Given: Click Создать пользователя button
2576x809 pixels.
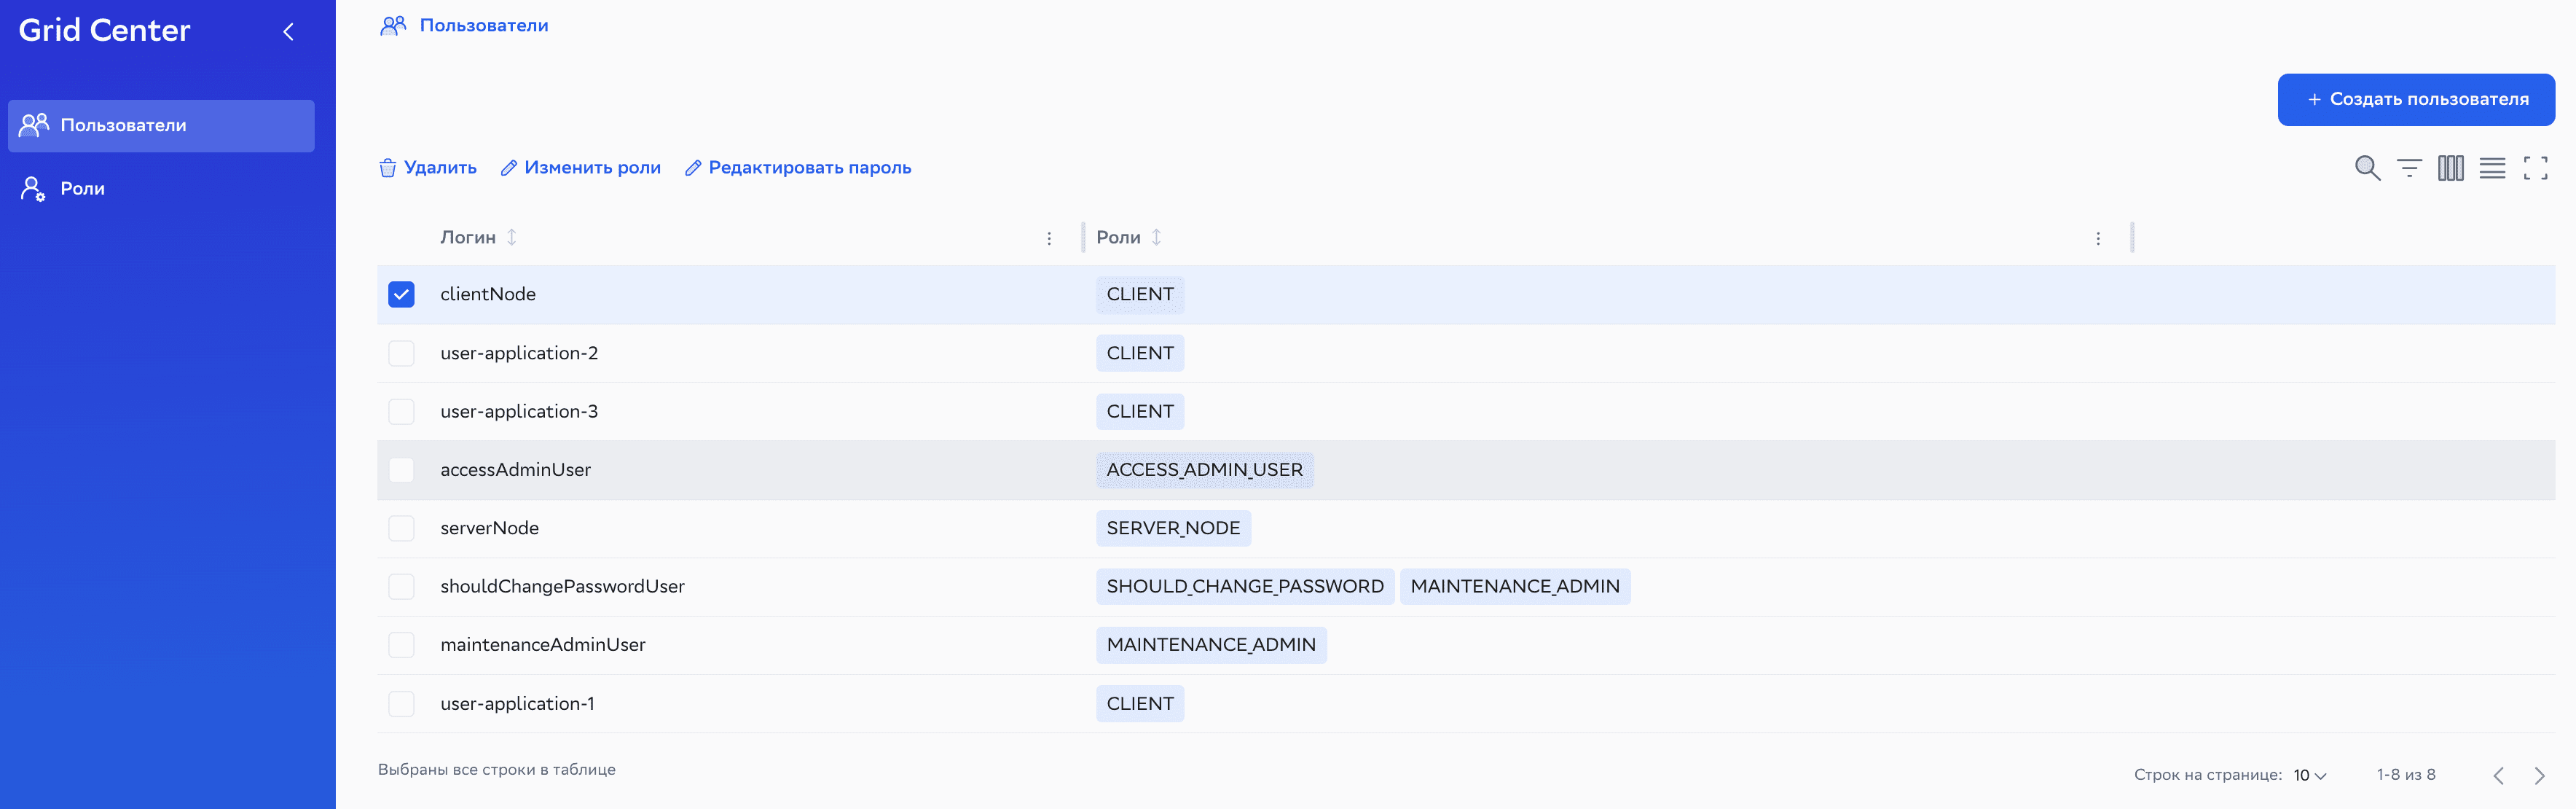Looking at the screenshot, I should click(2416, 99).
